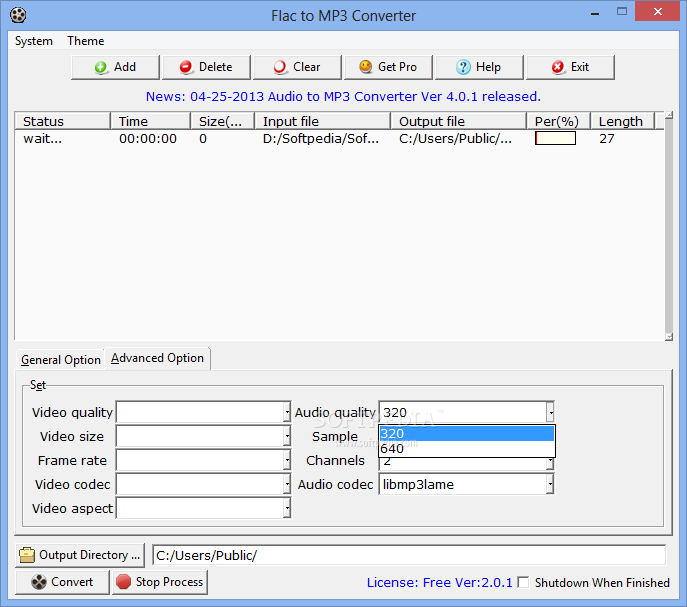Click the size value 0 cell

point(203,138)
